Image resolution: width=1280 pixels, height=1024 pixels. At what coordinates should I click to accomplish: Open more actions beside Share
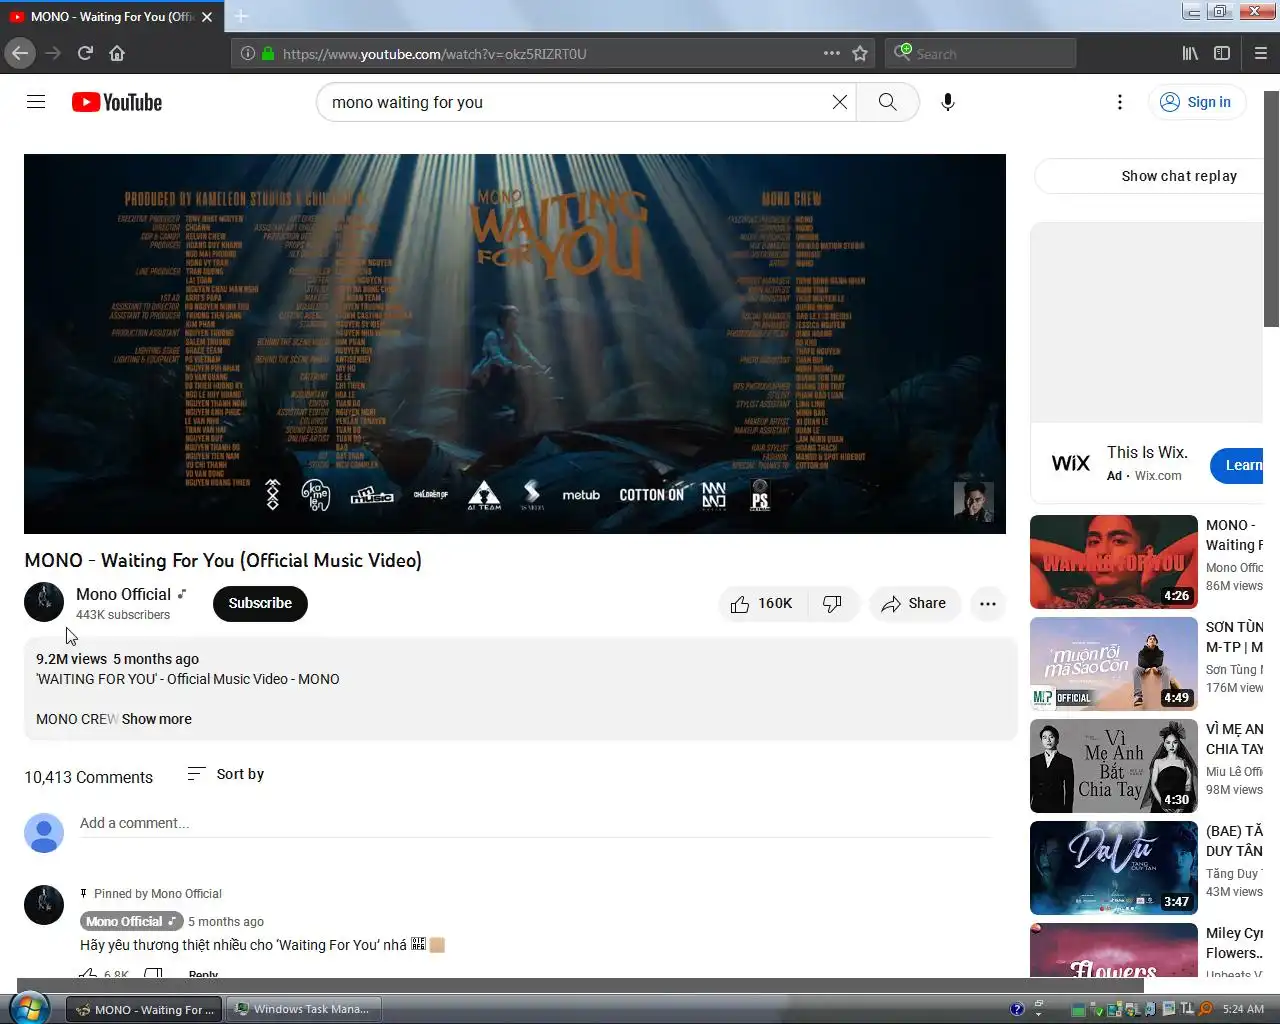click(x=988, y=603)
